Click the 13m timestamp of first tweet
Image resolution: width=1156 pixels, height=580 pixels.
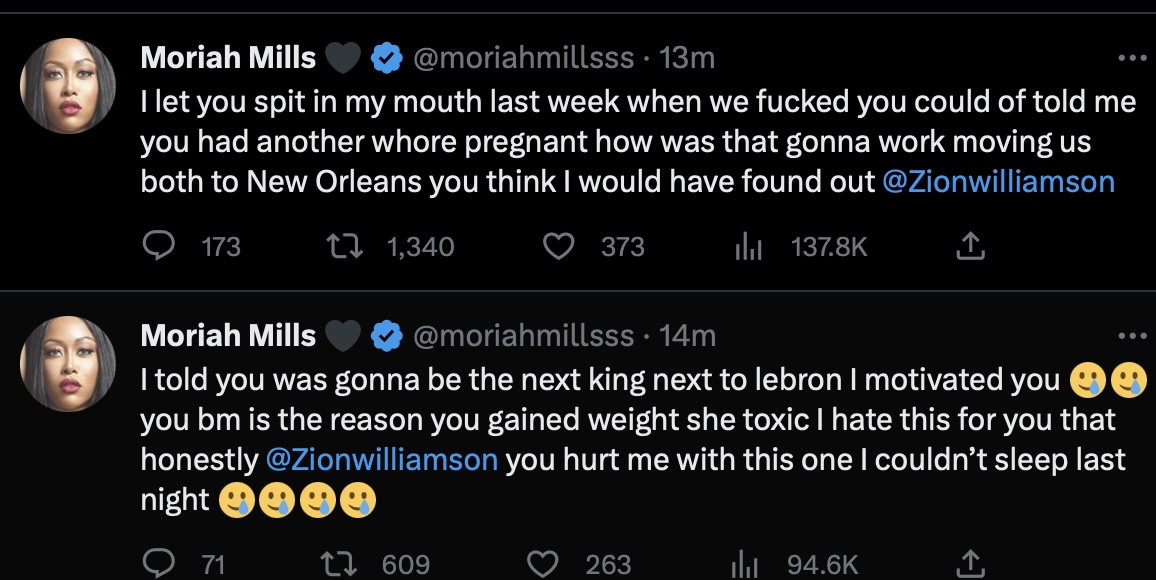(x=687, y=59)
